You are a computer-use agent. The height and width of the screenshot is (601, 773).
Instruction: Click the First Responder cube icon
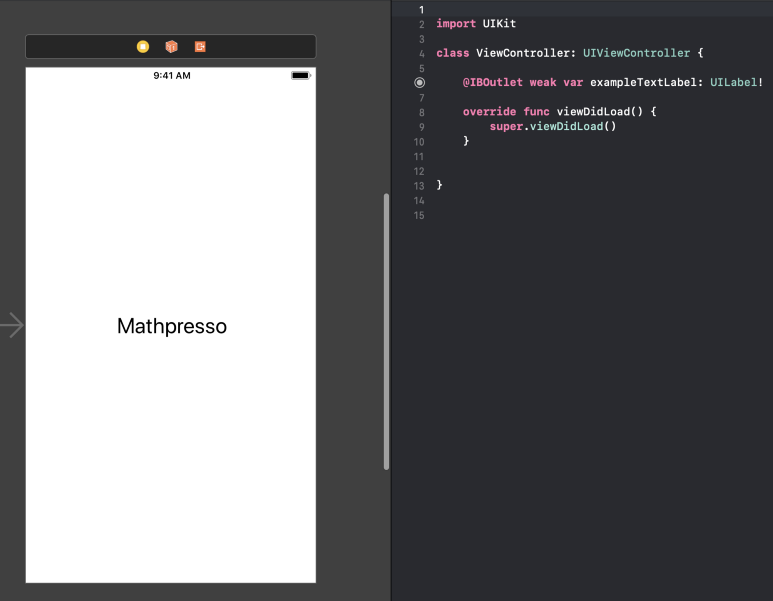point(171,47)
